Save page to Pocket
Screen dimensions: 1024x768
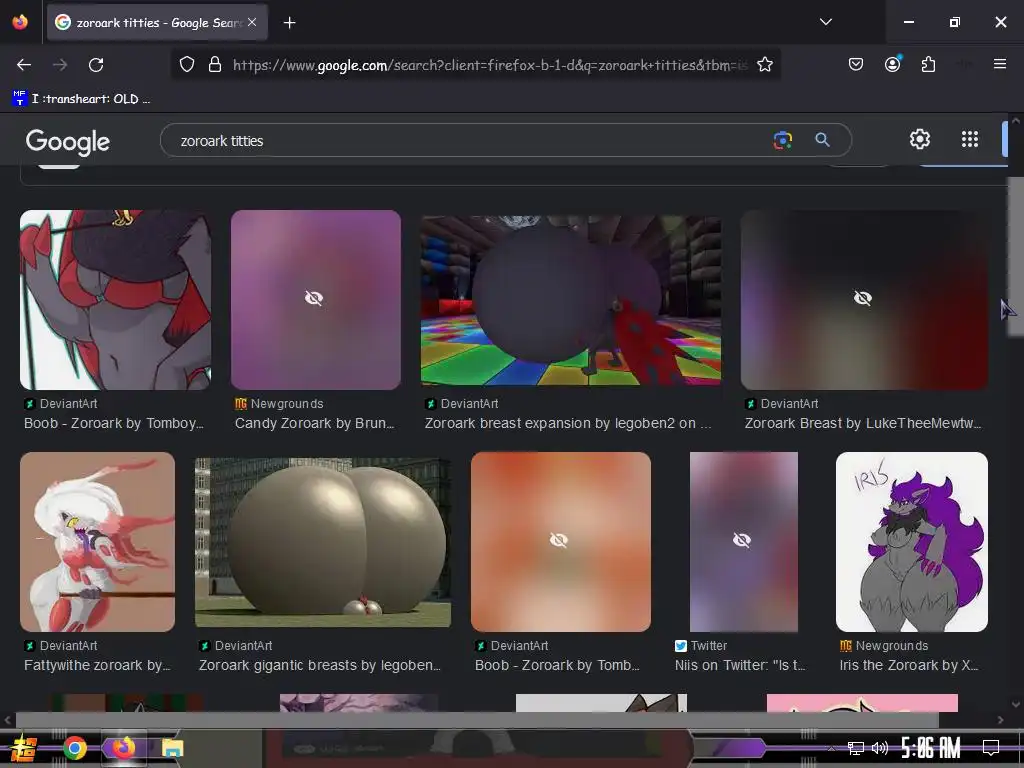(x=856, y=64)
